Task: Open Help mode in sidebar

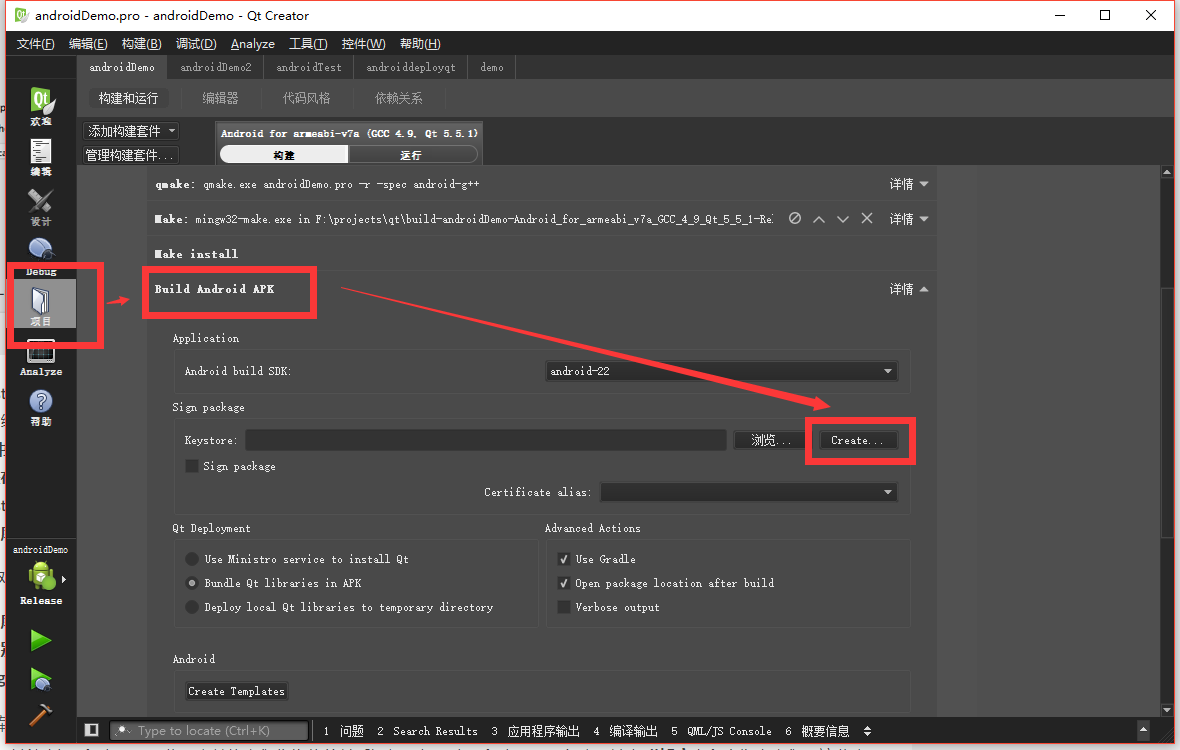Action: 41,408
